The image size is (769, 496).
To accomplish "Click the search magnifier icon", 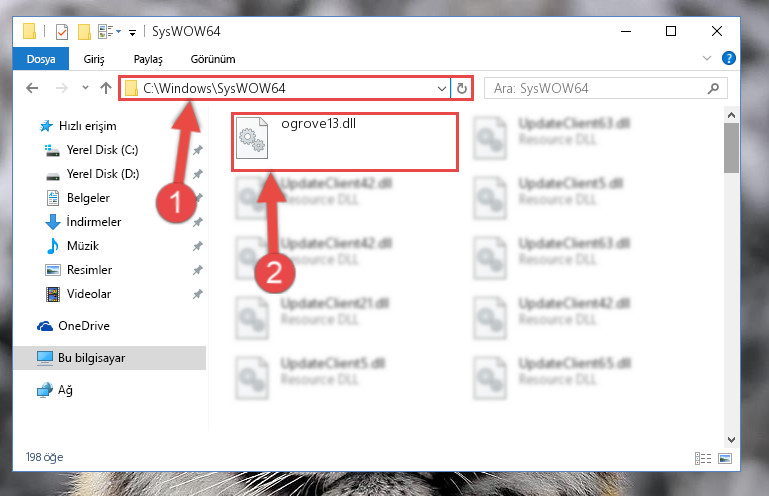I will 713,88.
